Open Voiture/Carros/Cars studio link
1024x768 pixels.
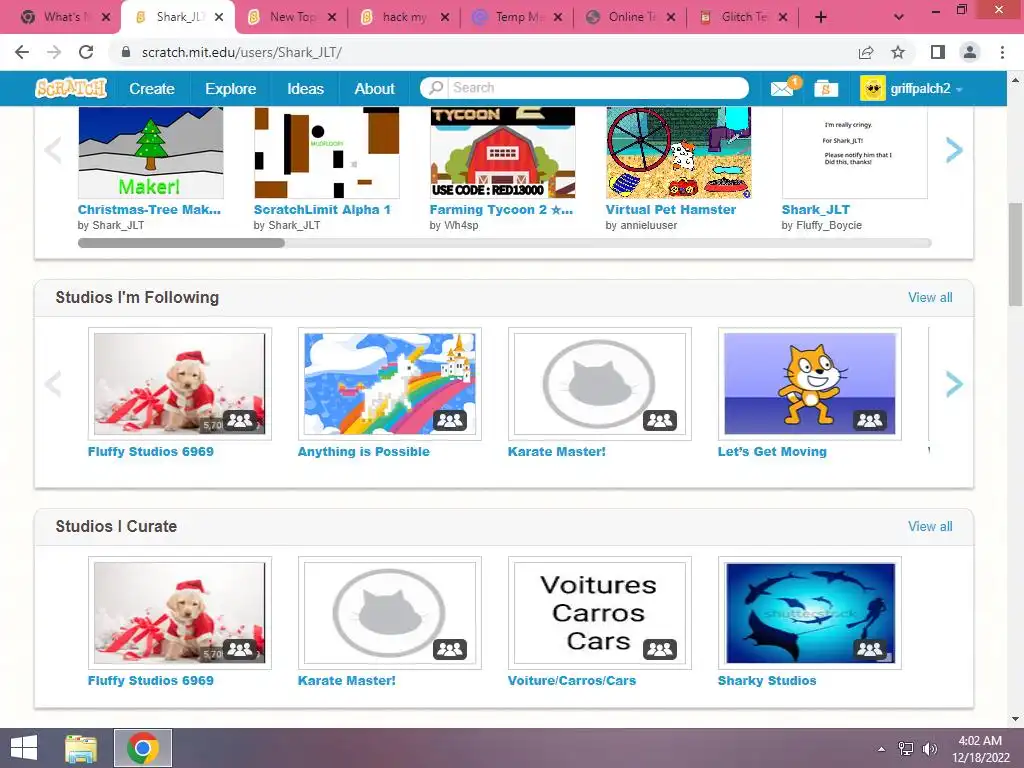pos(572,680)
